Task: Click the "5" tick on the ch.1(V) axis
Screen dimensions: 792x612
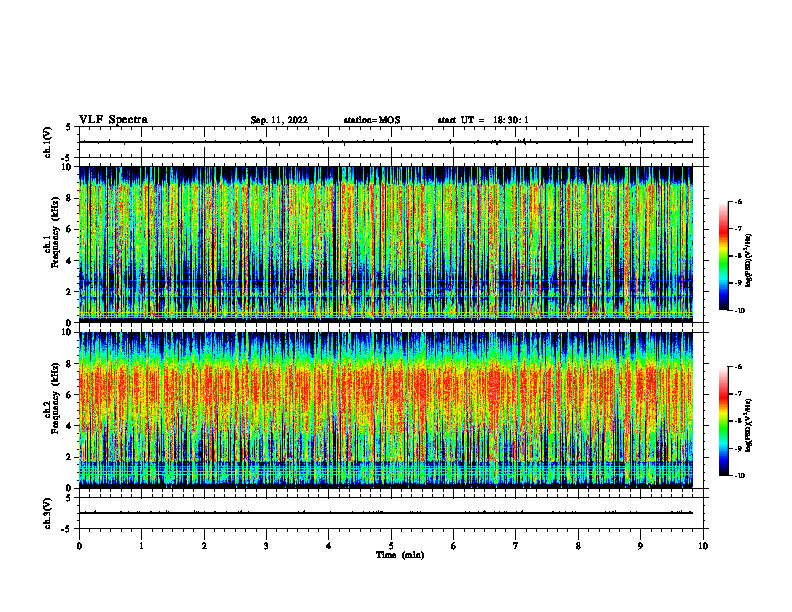Action: [x=68, y=127]
